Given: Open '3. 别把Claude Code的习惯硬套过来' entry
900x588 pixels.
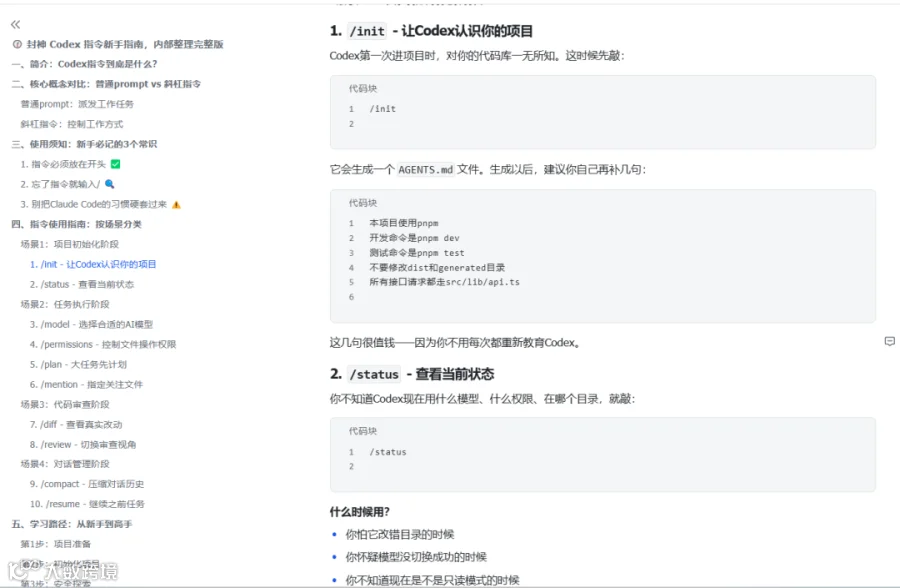Looking at the screenshot, I should click(100, 204).
